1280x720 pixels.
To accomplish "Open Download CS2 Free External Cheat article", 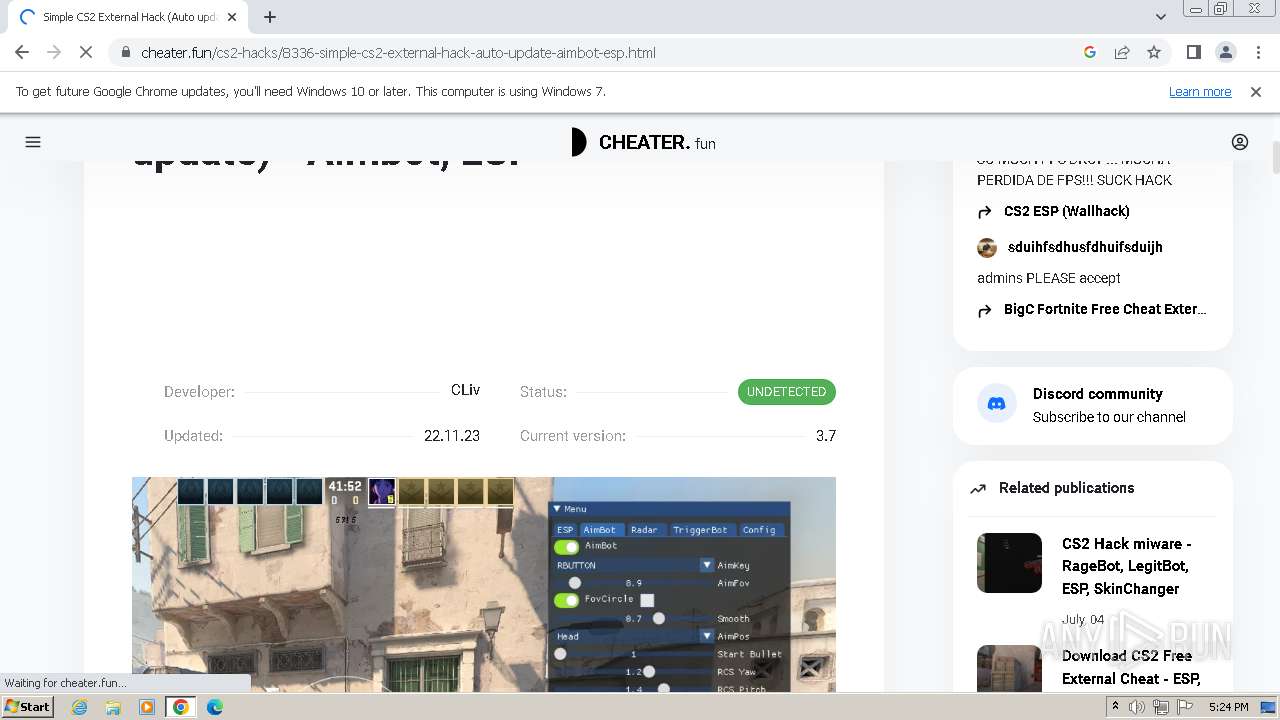I will [1131, 667].
